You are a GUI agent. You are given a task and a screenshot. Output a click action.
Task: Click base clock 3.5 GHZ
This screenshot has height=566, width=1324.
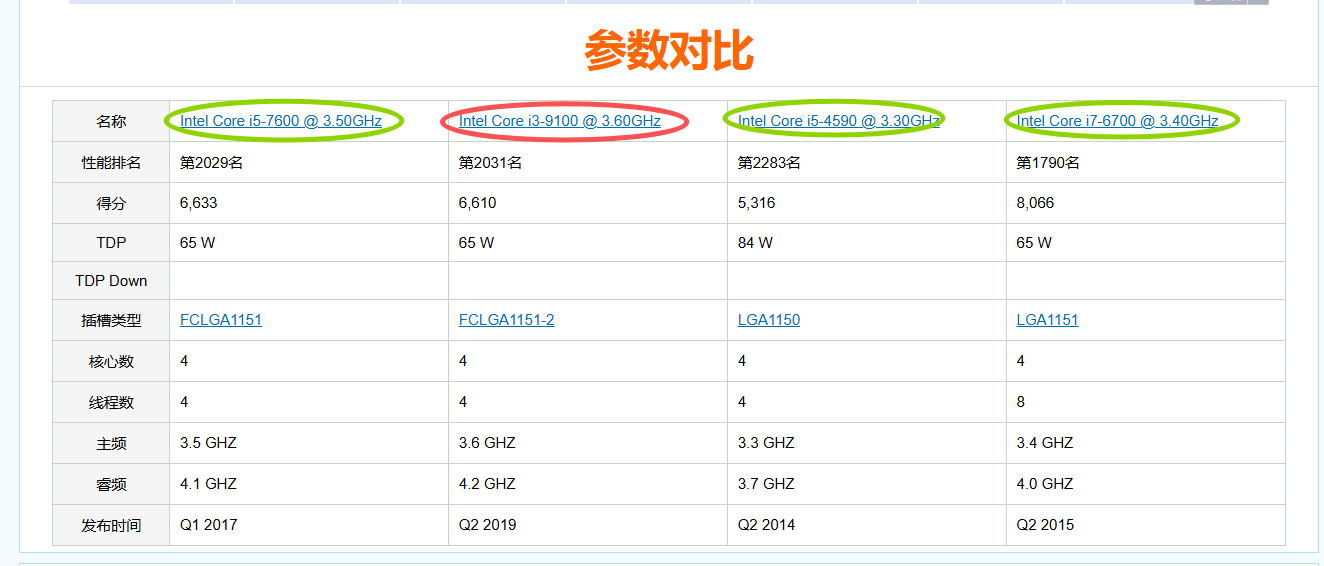[x=208, y=443]
